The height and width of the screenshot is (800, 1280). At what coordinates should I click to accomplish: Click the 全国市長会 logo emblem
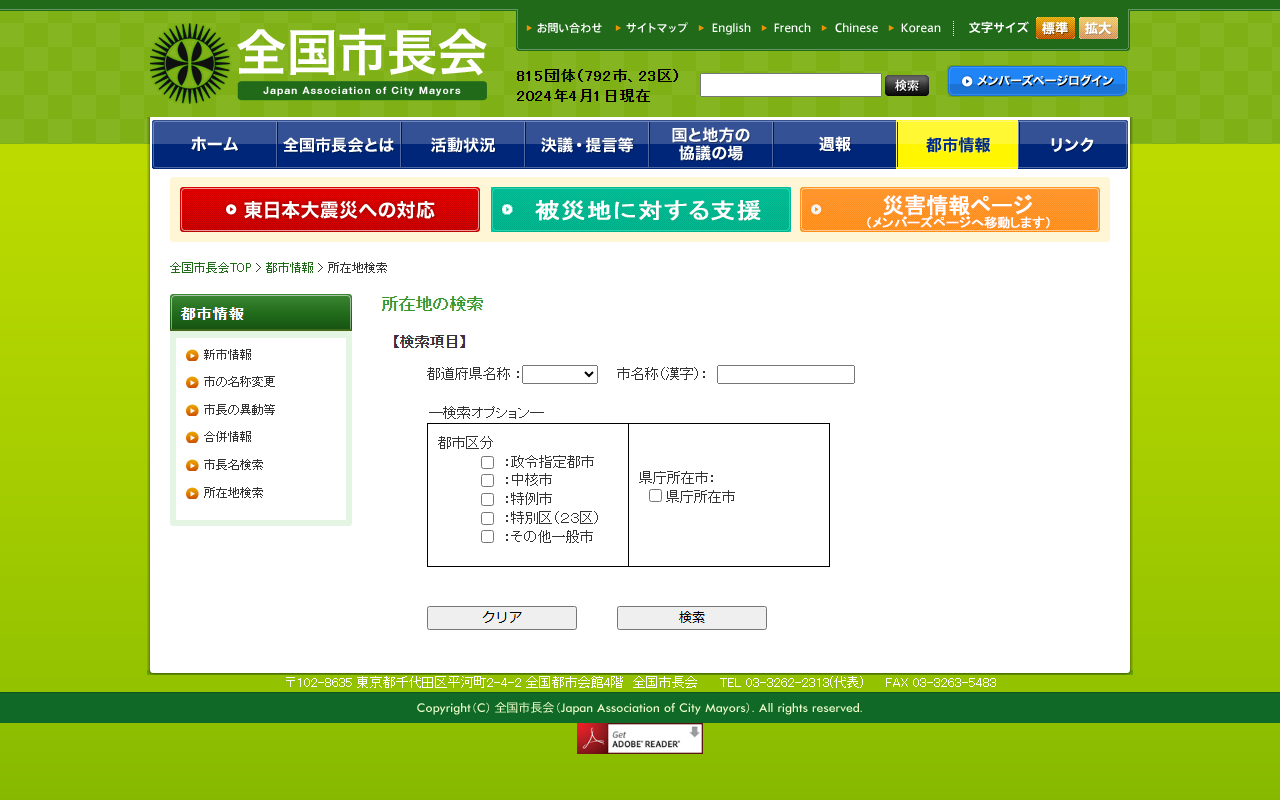click(x=190, y=64)
